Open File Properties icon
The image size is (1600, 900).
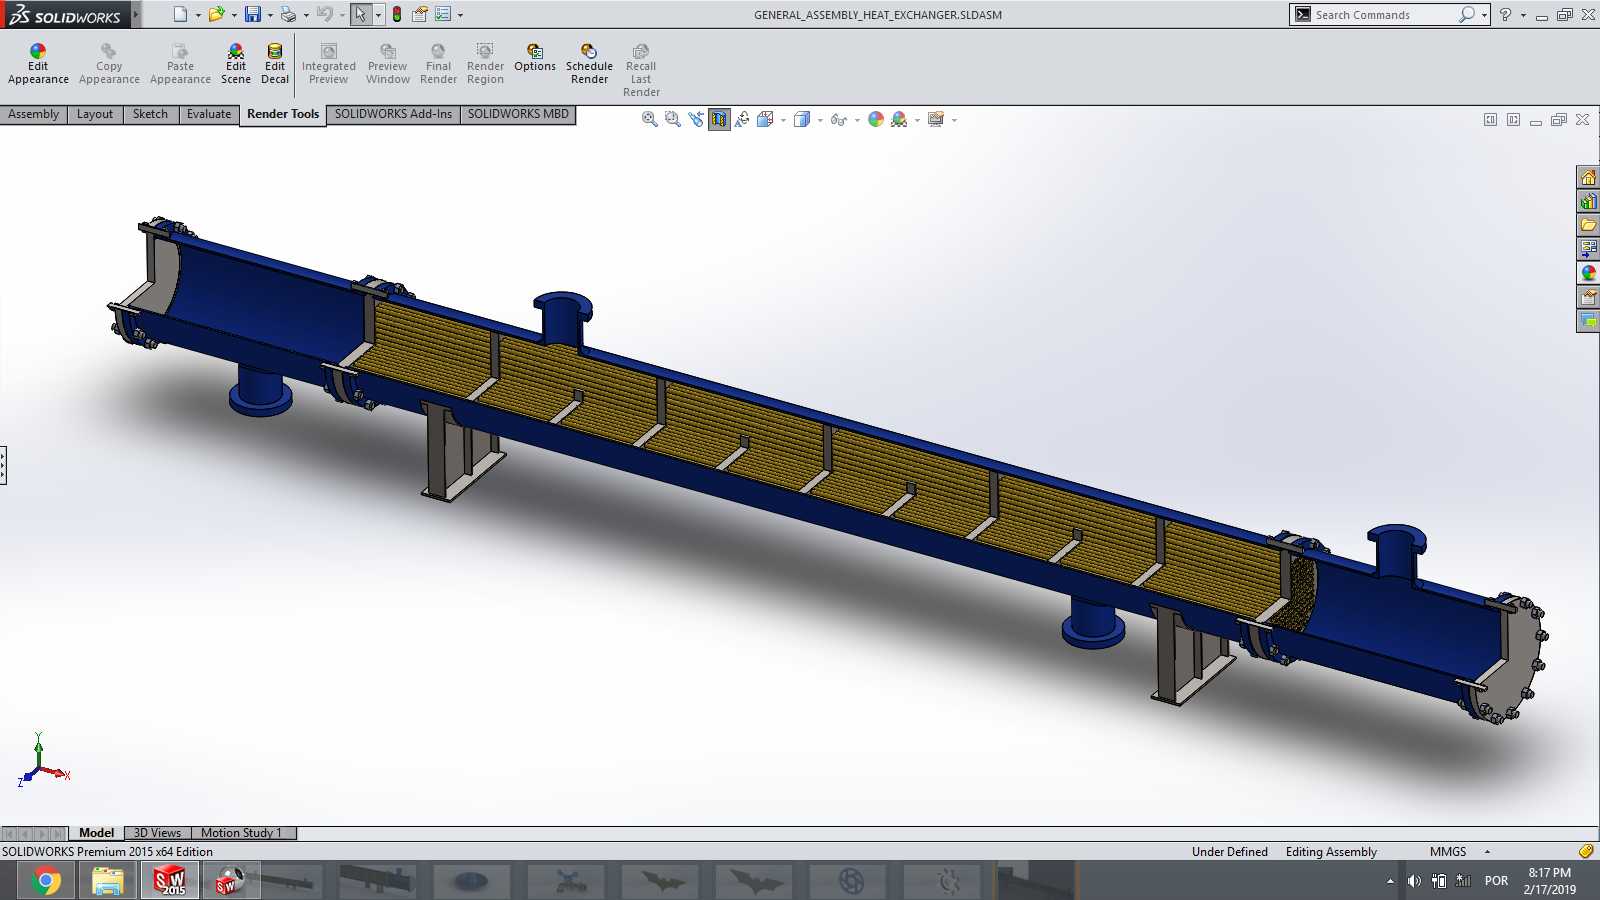click(420, 14)
